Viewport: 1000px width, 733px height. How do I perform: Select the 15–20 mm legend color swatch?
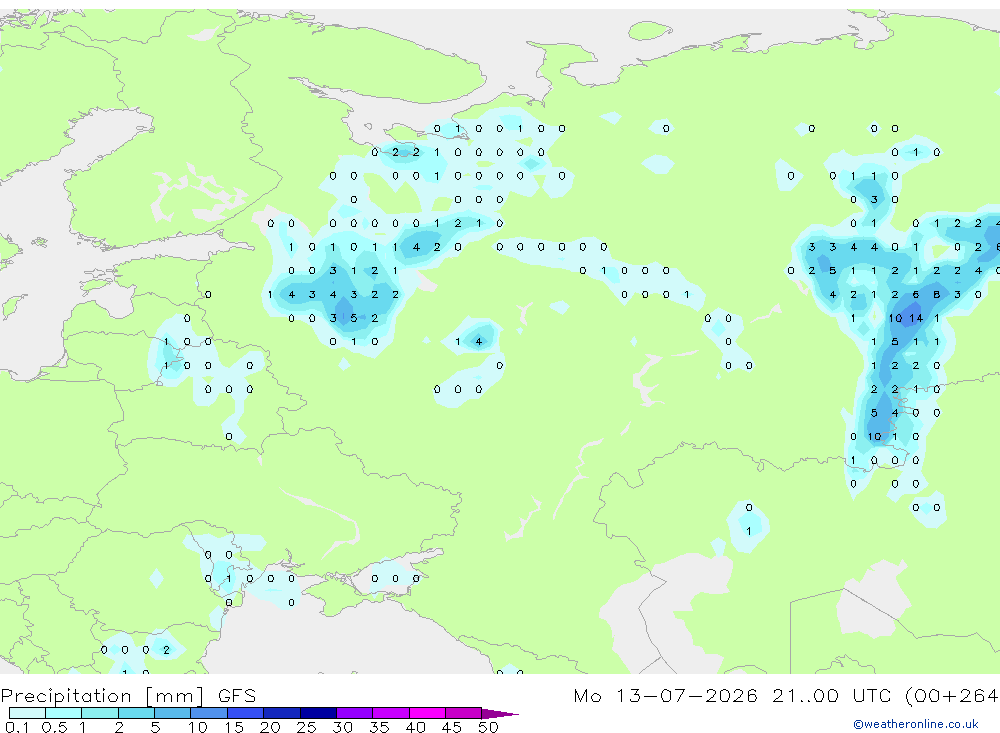pyautogui.click(x=246, y=713)
